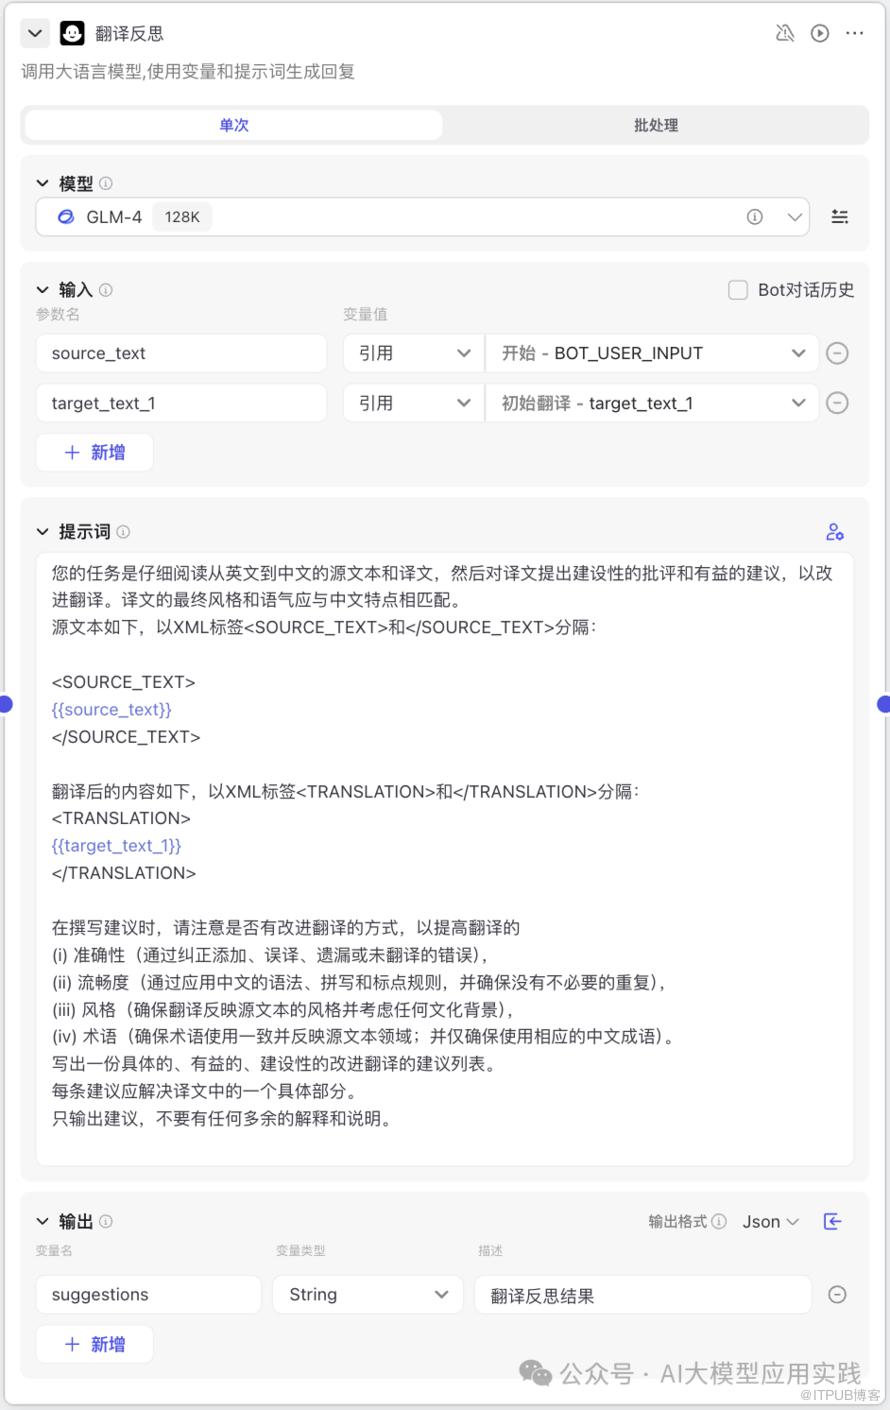Click the {{target_text_1}} variable in prompt
Screen dimensions: 890x1410
pyautogui.click(x=117, y=846)
